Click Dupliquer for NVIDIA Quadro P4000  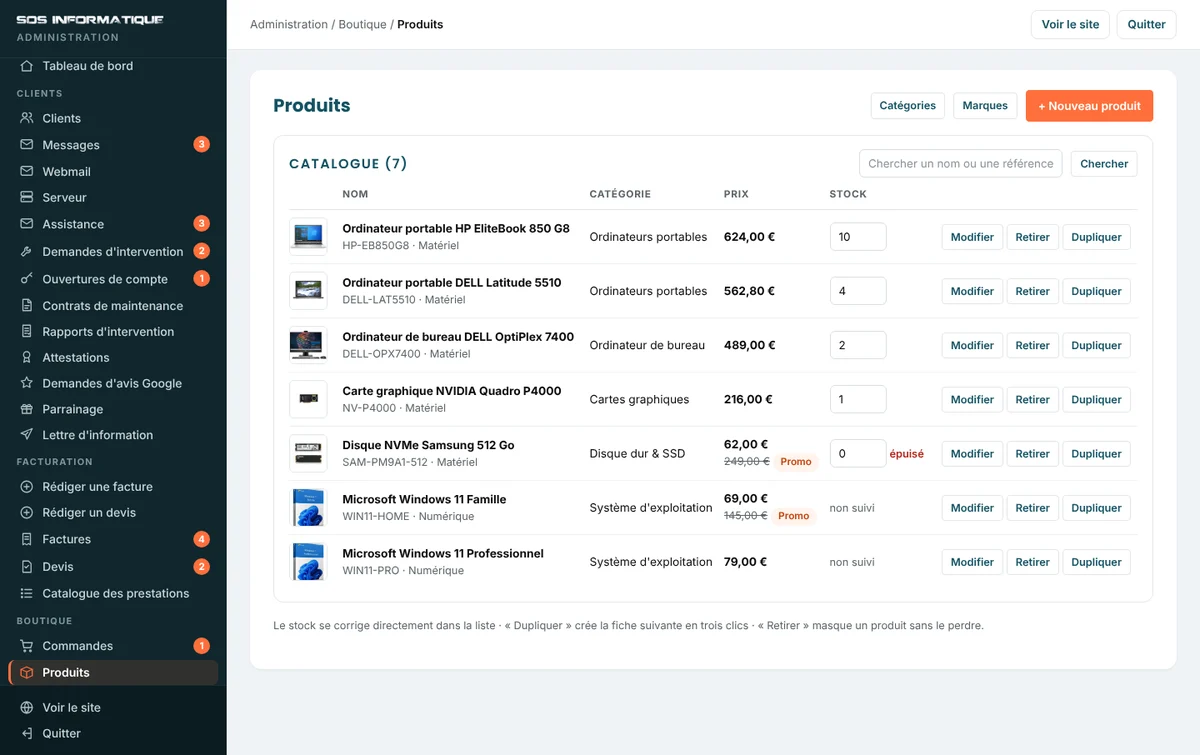(x=1096, y=400)
